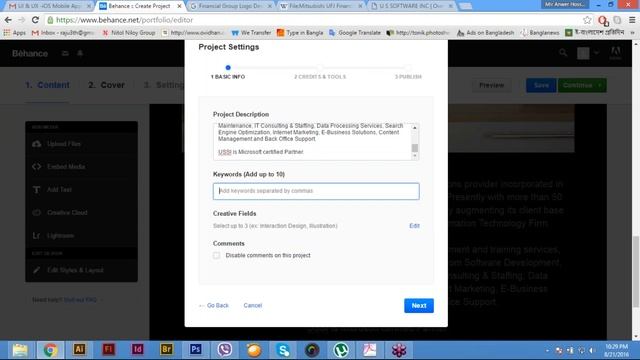
Task: Open Google Translate bookmark
Action: point(355,32)
